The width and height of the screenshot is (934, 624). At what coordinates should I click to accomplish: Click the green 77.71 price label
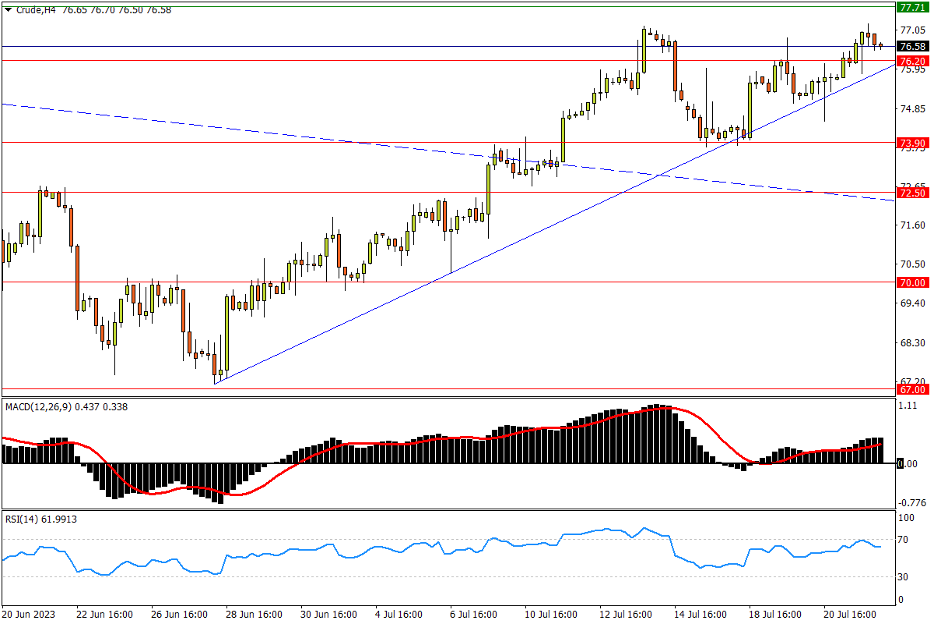click(x=911, y=7)
